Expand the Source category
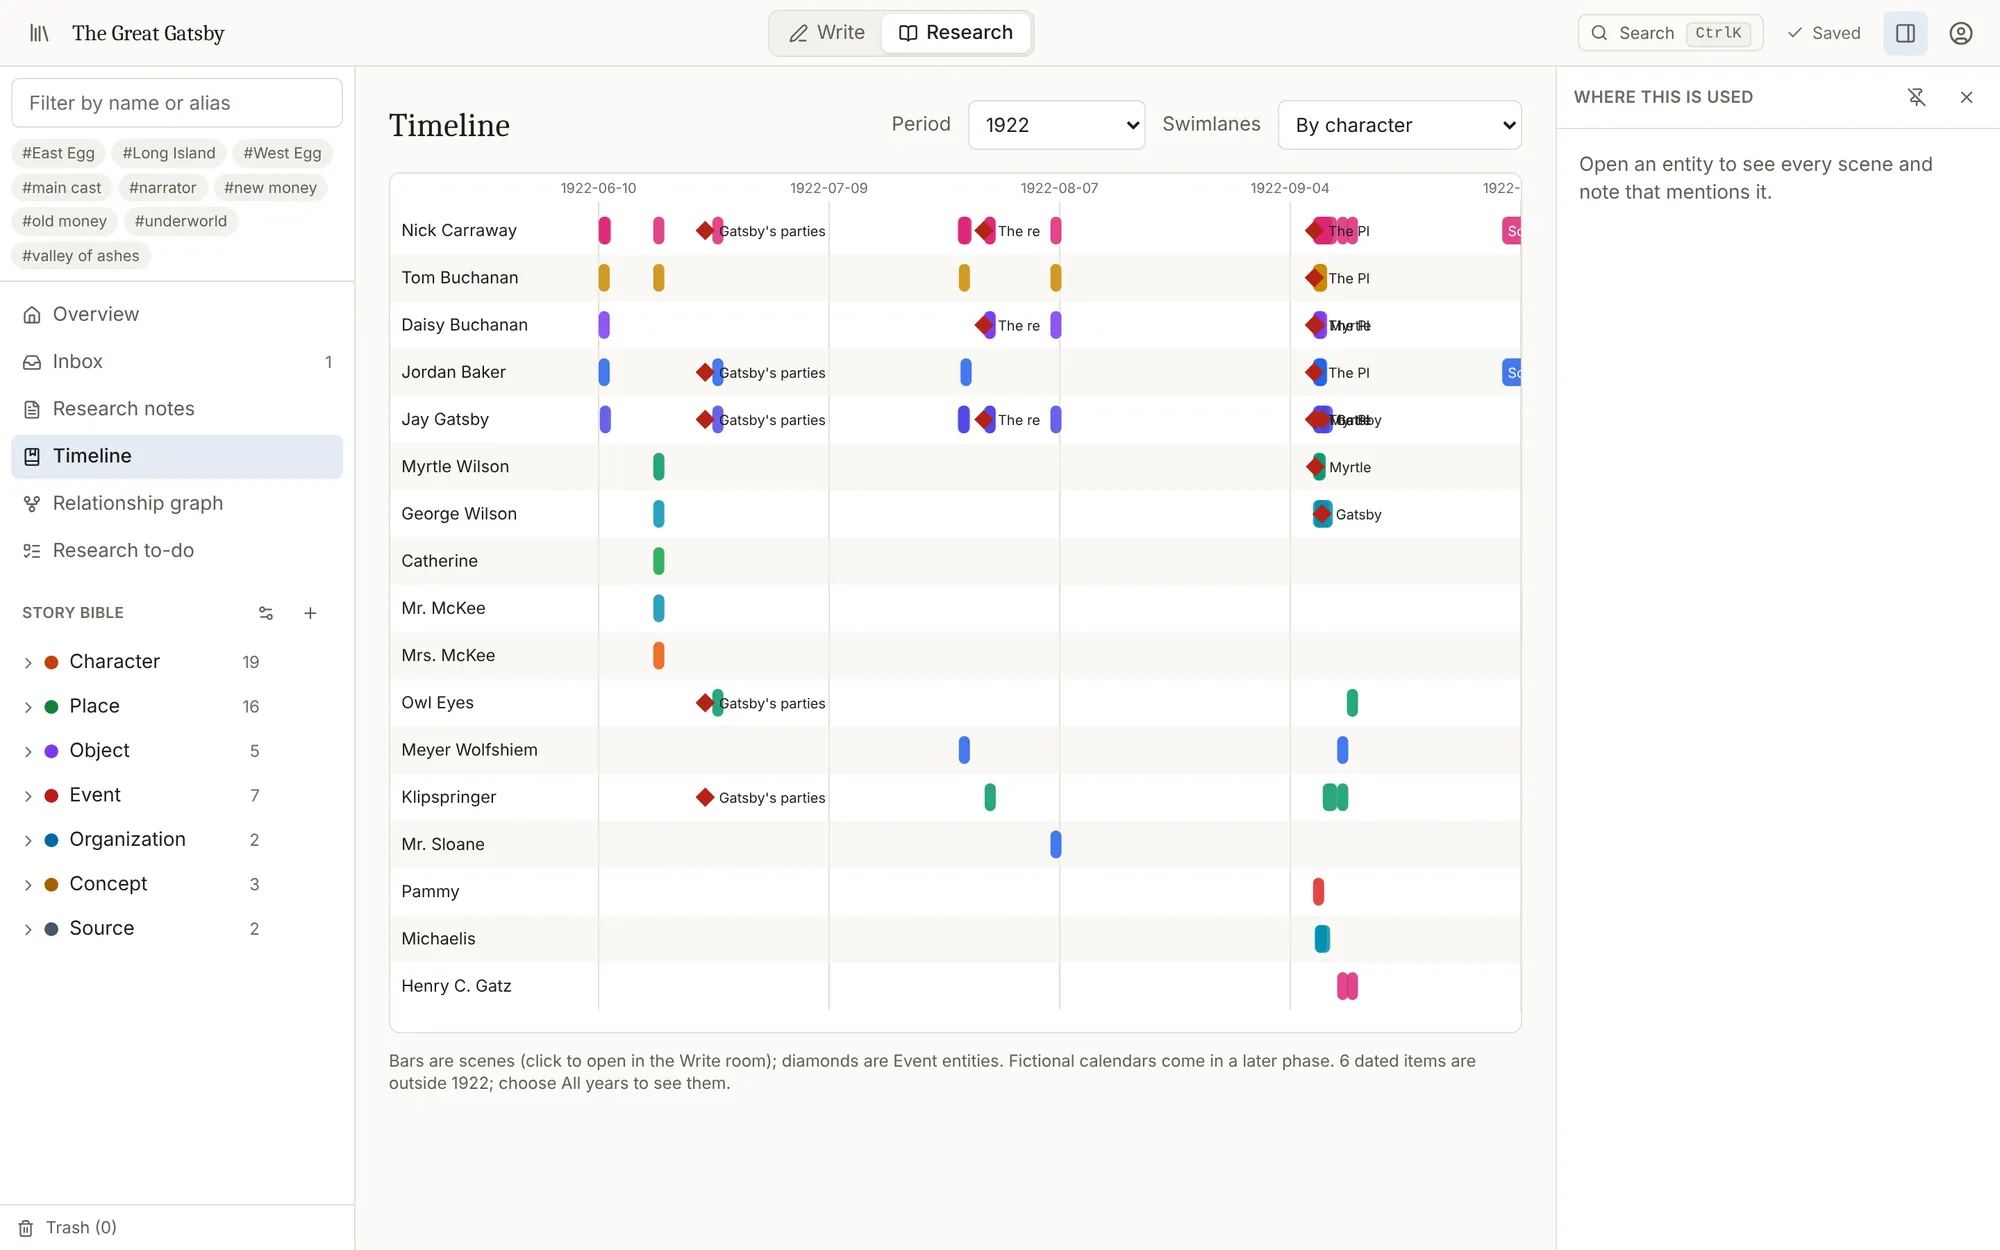 point(28,929)
